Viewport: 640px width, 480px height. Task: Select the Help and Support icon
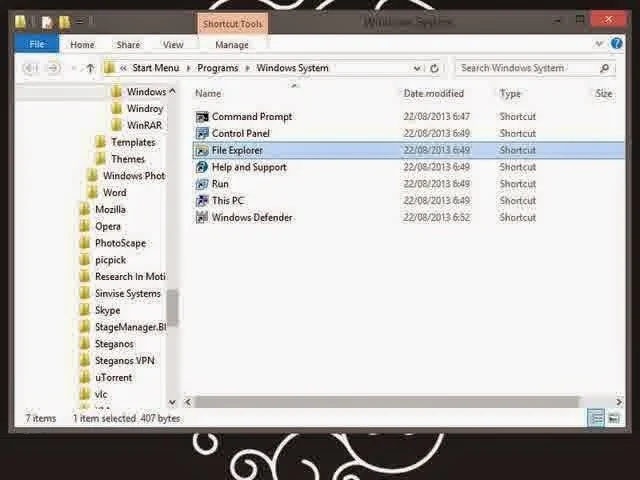[x=202, y=167]
